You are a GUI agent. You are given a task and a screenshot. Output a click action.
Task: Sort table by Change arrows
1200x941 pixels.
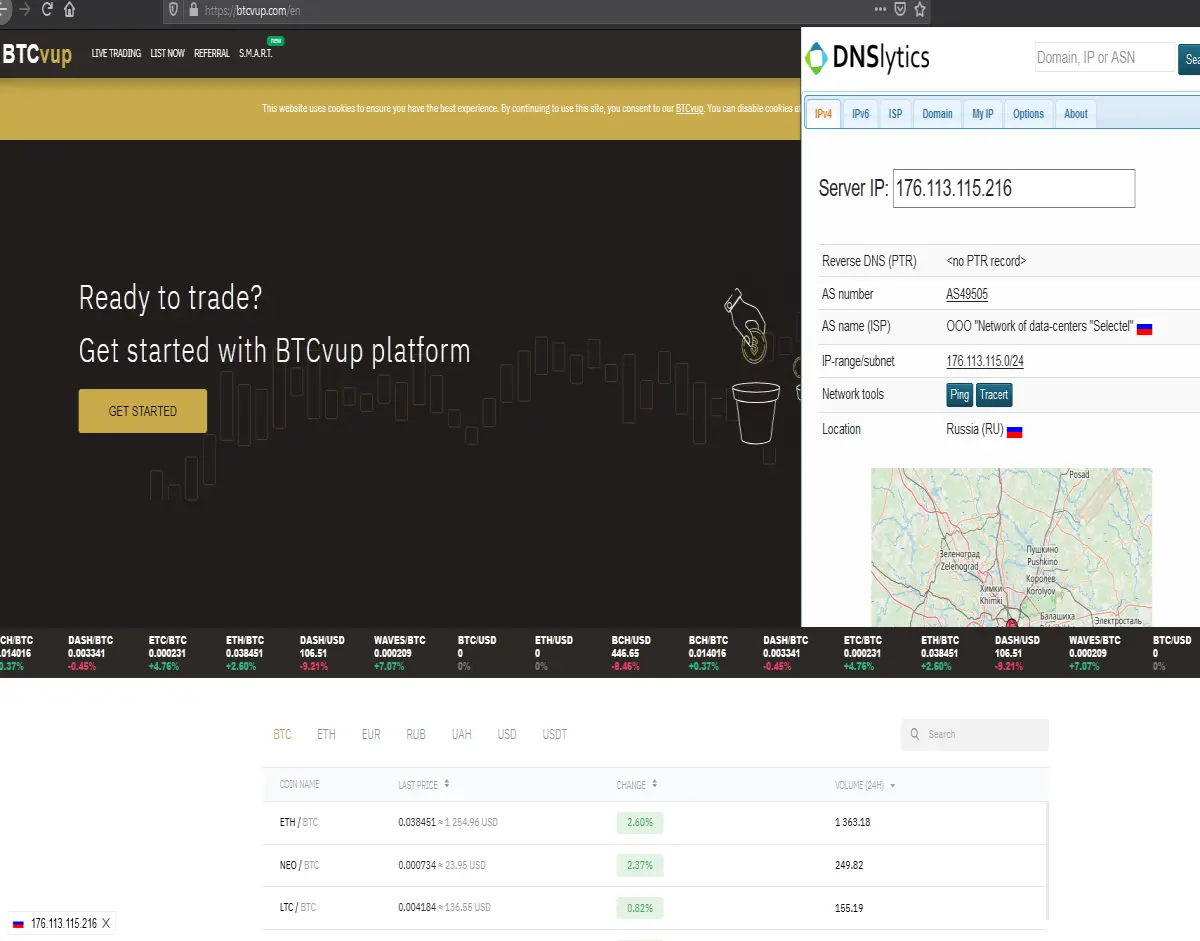click(x=654, y=785)
